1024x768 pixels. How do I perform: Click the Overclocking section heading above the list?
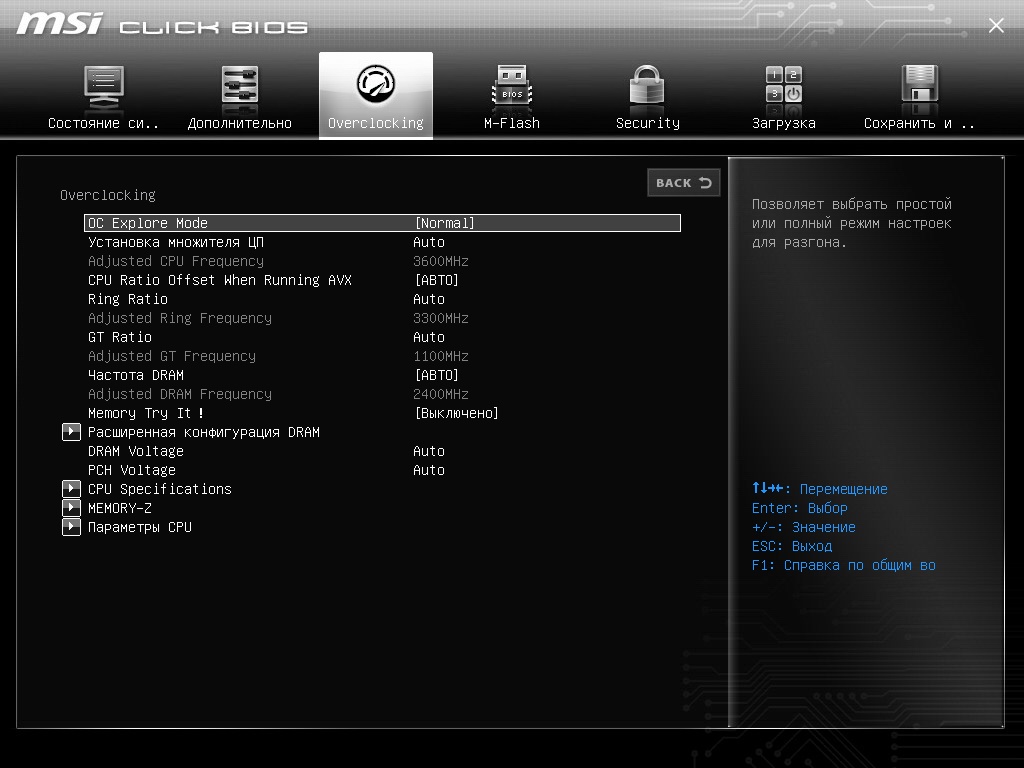pyautogui.click(x=108, y=195)
